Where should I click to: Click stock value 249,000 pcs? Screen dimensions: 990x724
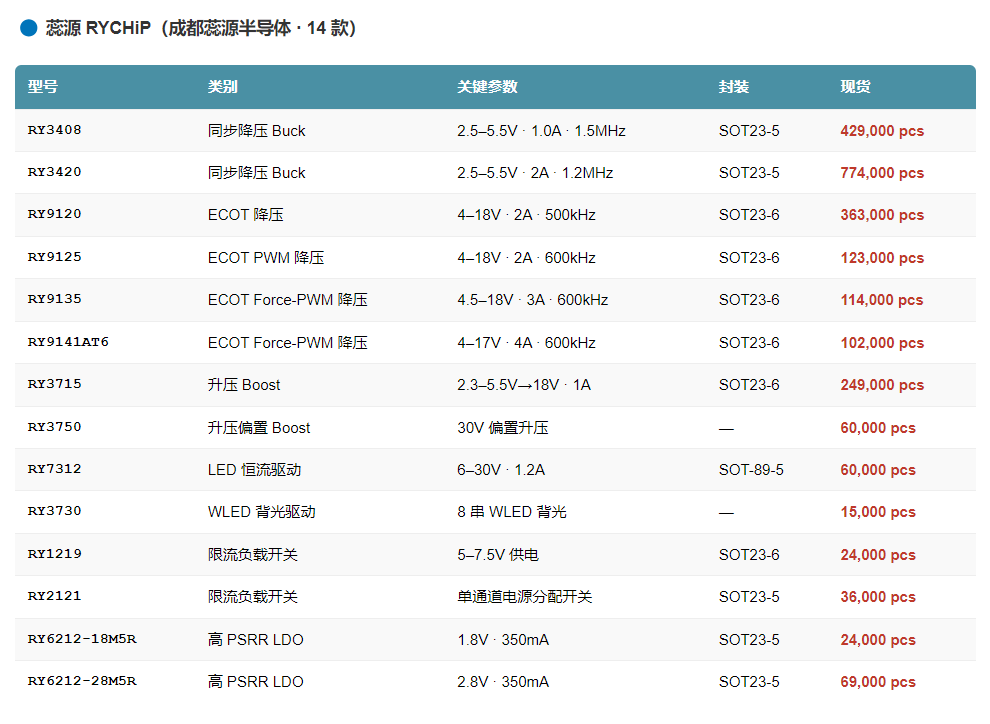click(x=882, y=385)
